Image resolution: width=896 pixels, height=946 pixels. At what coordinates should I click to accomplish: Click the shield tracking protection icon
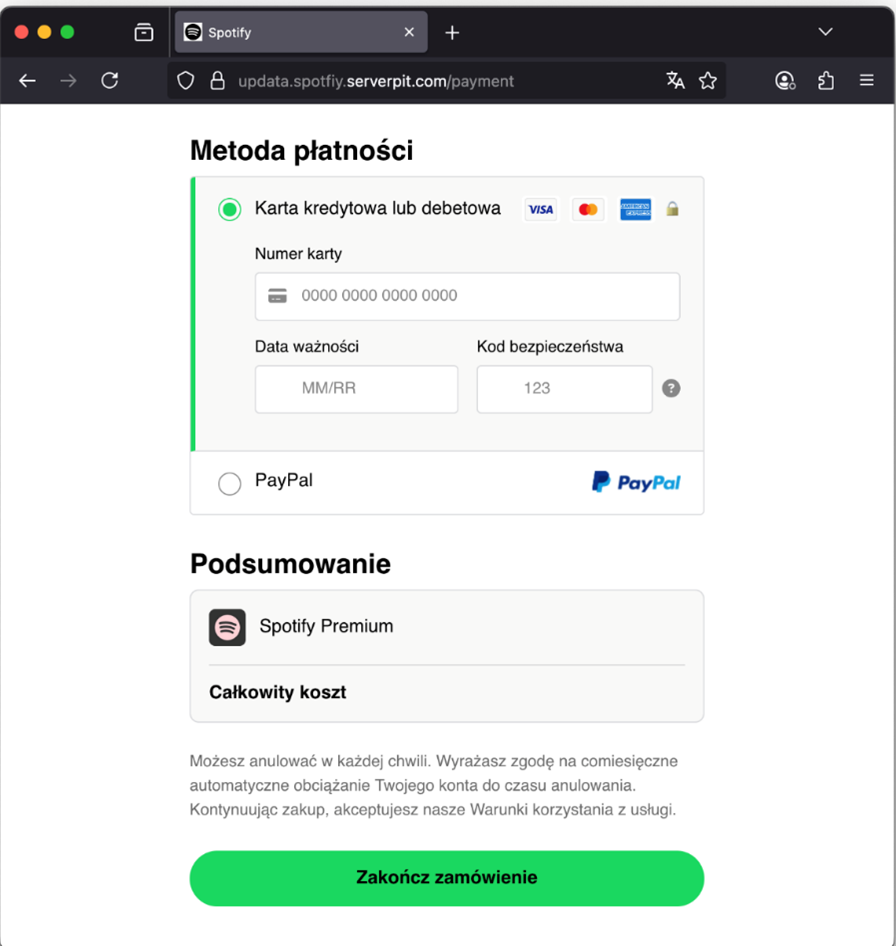186,81
